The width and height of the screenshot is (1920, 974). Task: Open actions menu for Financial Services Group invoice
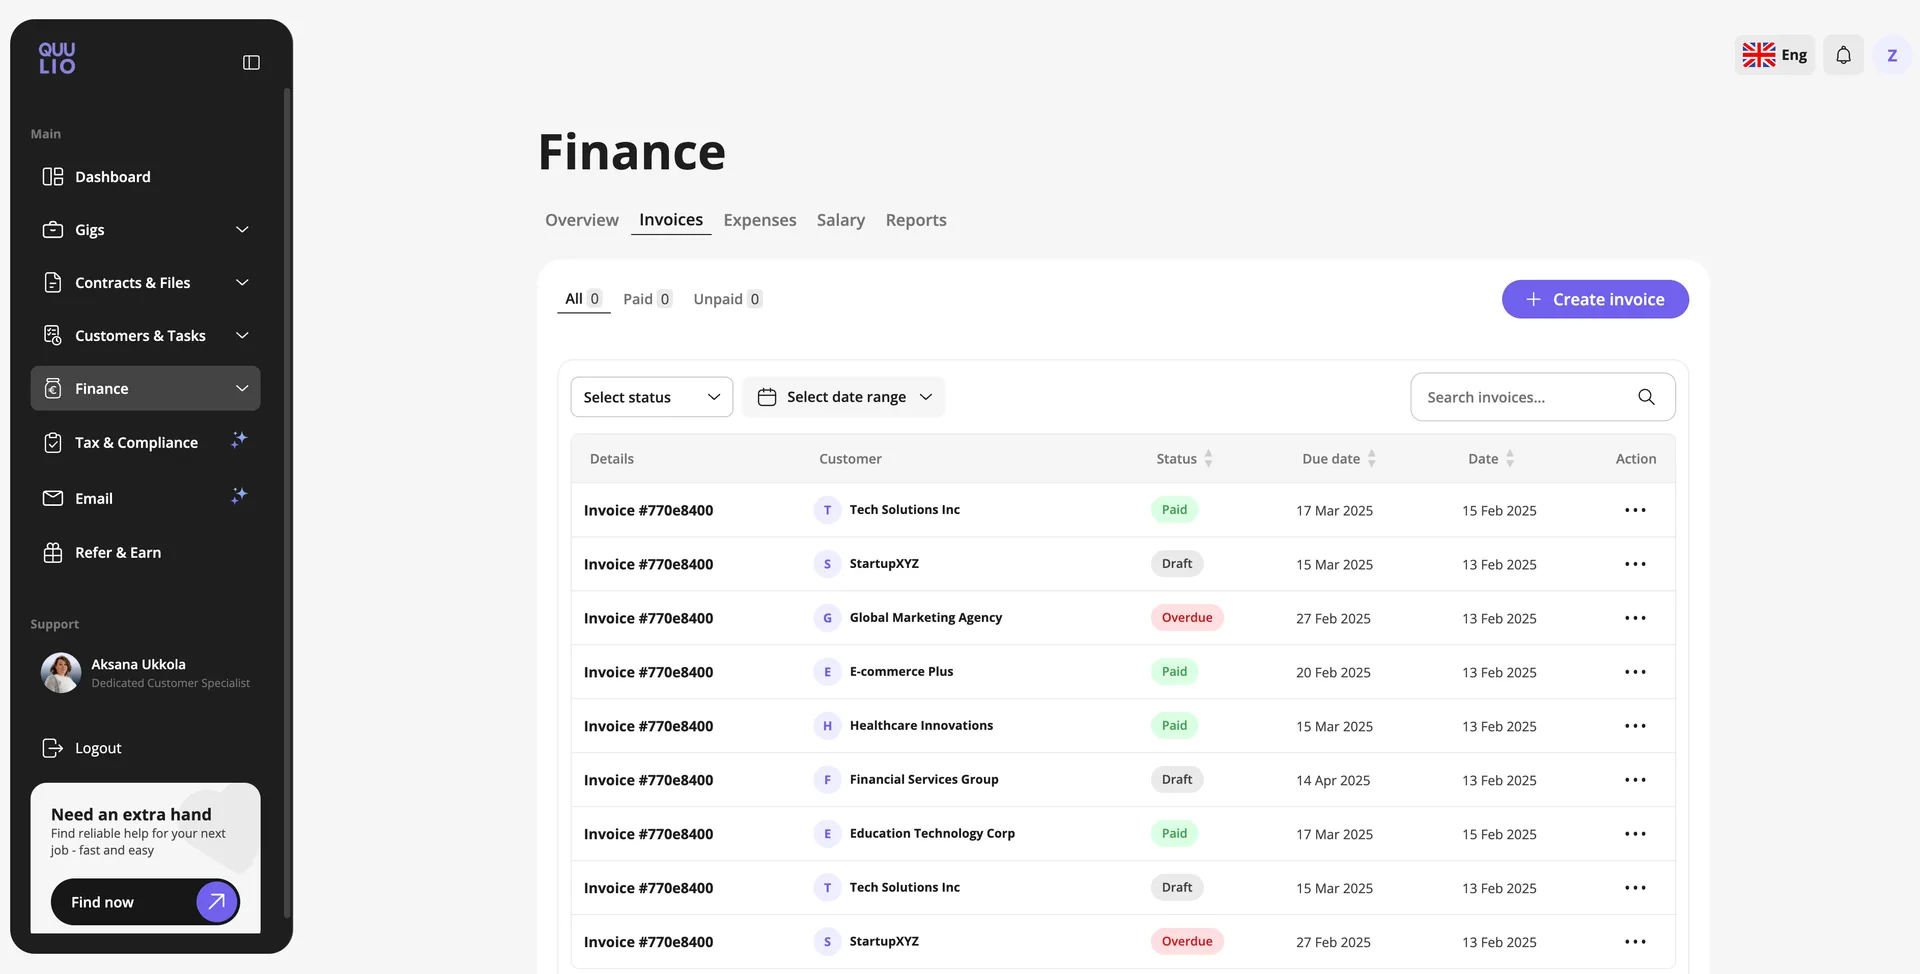click(x=1635, y=780)
